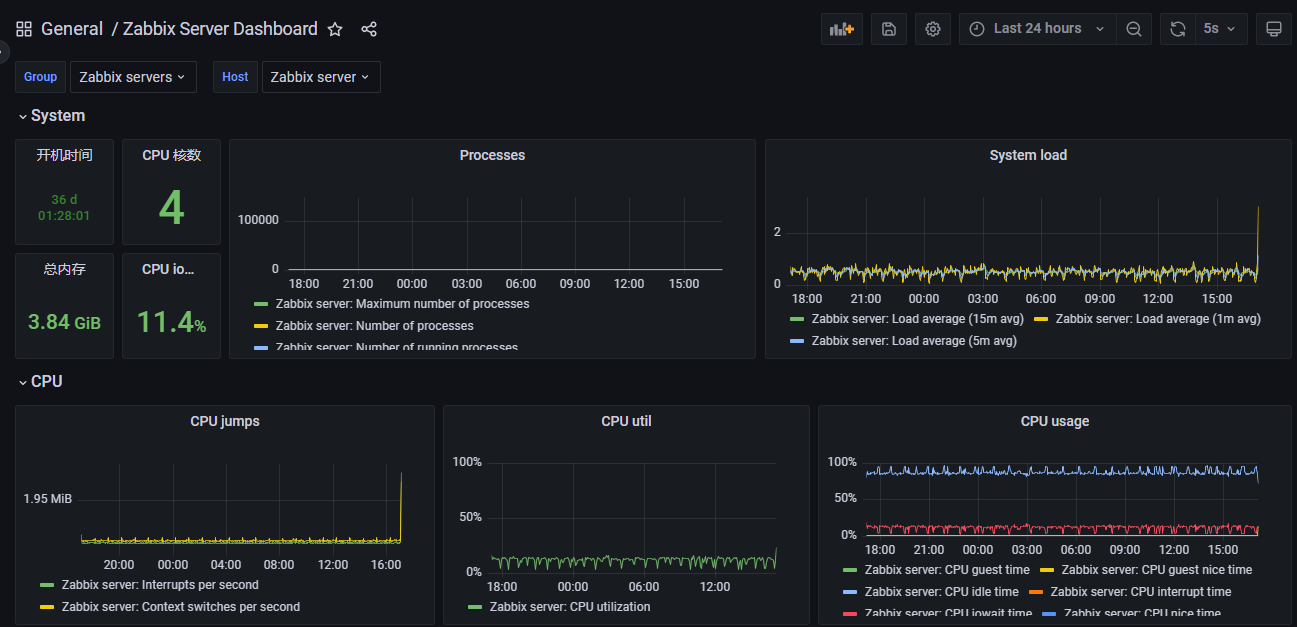This screenshot has width=1297, height=627.
Task: Toggle Maximum number of processes series
Action: coord(402,304)
